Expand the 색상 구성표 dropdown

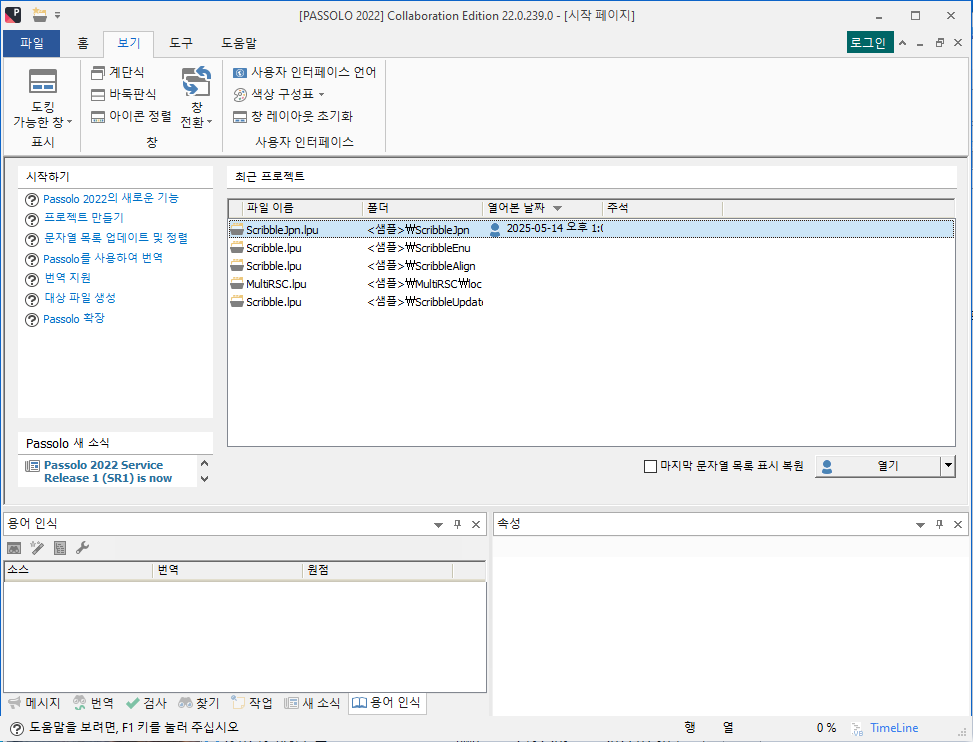click(279, 94)
